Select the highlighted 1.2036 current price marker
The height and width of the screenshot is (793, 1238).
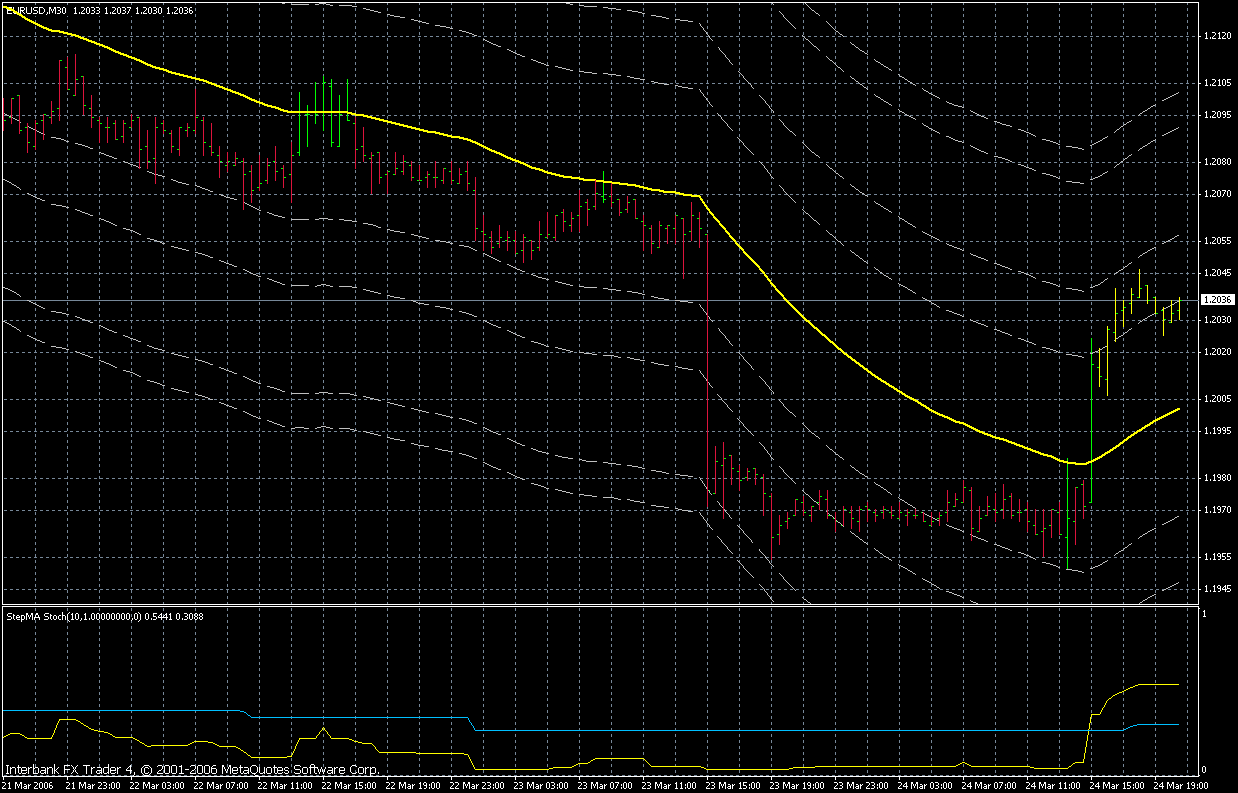[1216, 300]
